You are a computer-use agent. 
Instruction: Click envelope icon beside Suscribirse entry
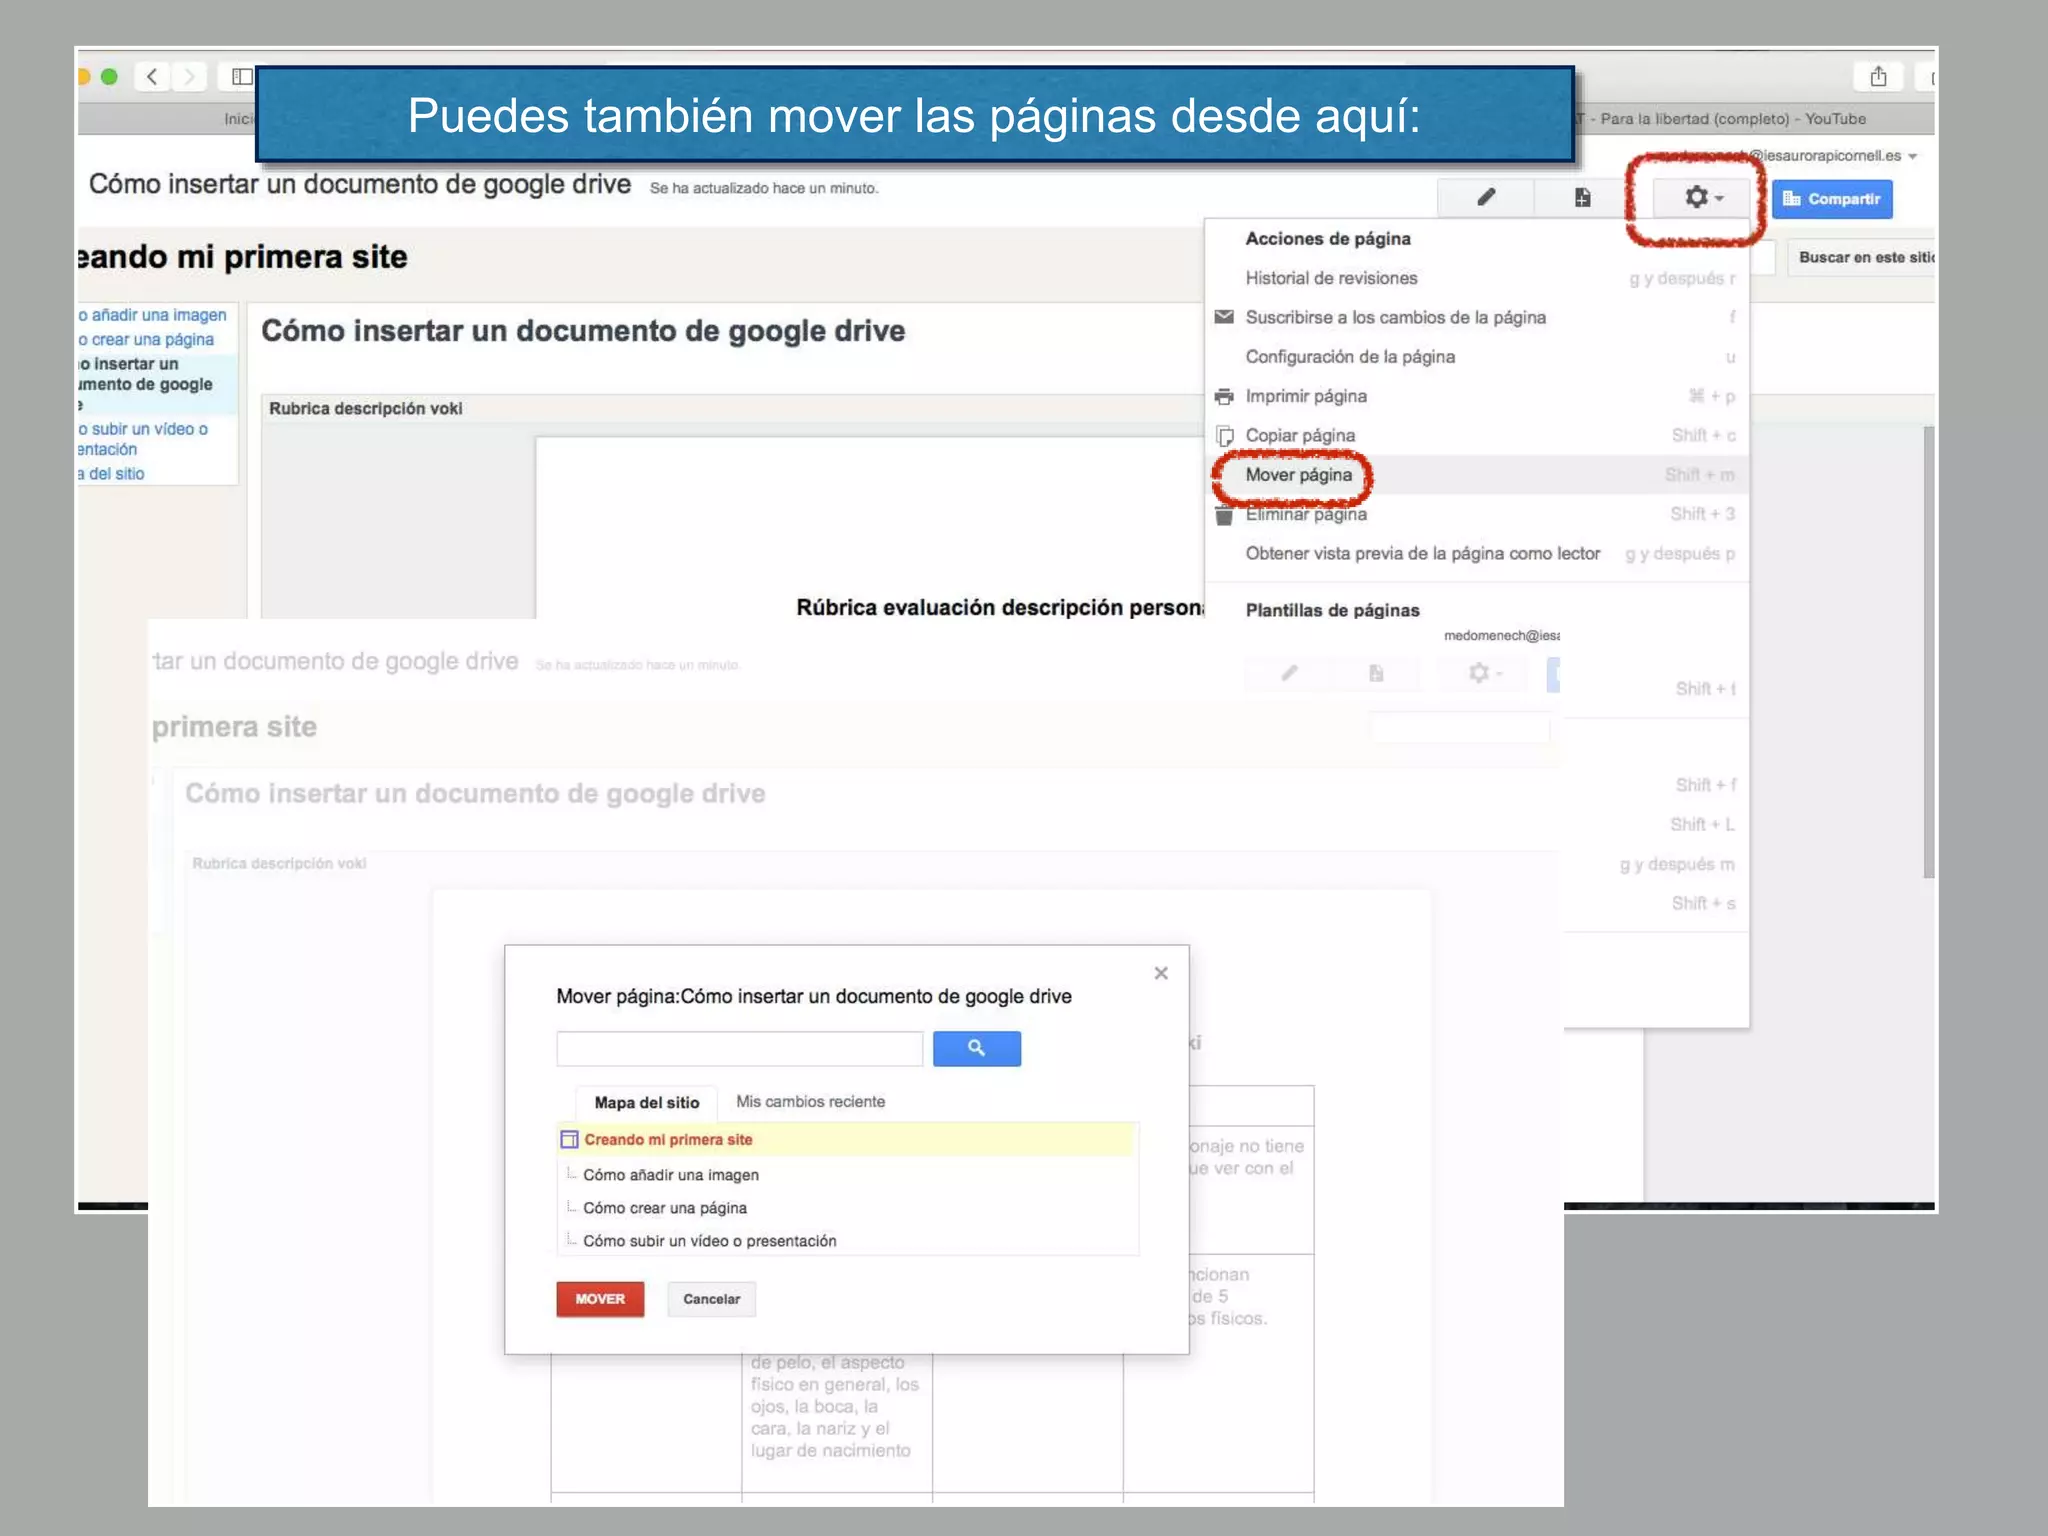pos(1223,317)
